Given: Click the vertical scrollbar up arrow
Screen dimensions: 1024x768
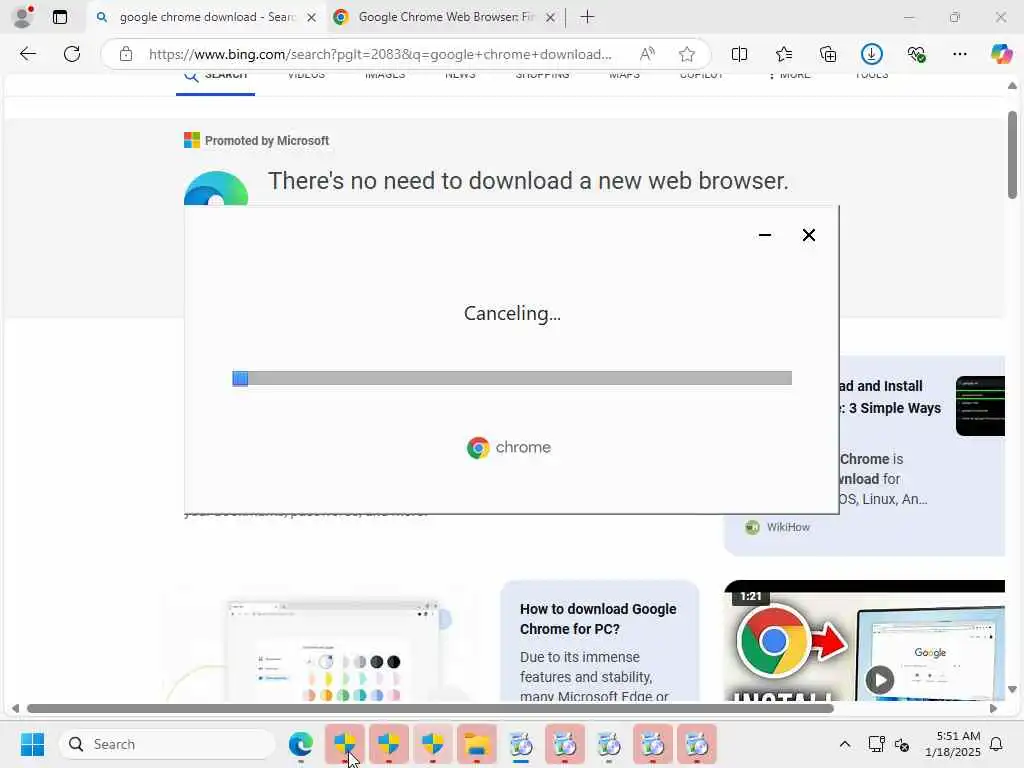Looking at the screenshot, I should pos(1012,86).
